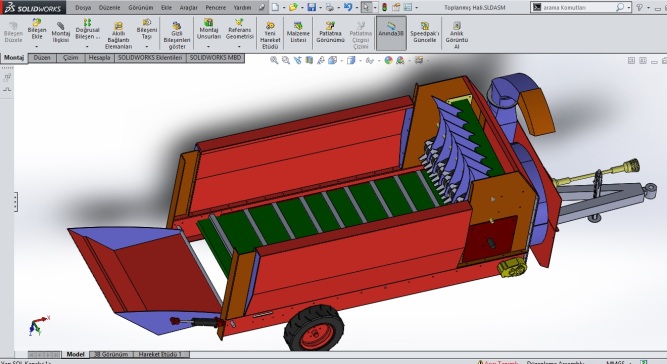Open the Görünüm menu

141,8
